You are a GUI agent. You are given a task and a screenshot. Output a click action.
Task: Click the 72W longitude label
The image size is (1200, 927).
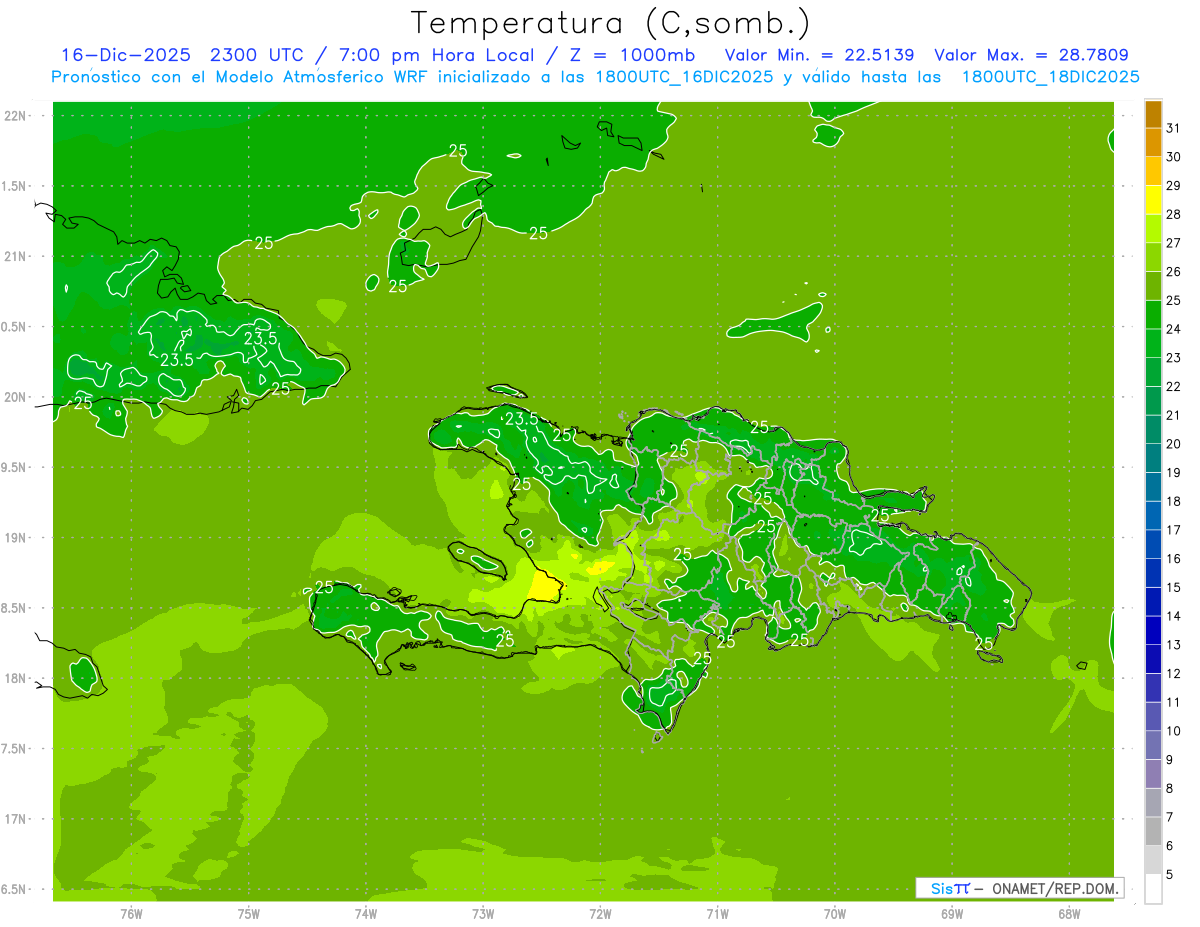(600, 914)
